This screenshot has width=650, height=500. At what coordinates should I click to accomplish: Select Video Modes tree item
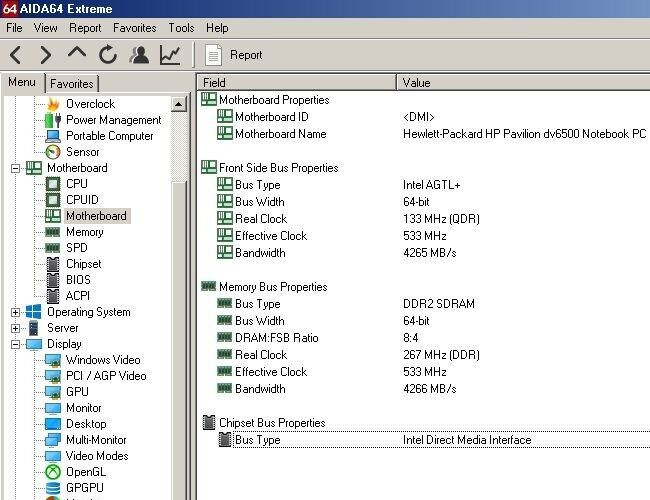pyautogui.click(x=97, y=456)
